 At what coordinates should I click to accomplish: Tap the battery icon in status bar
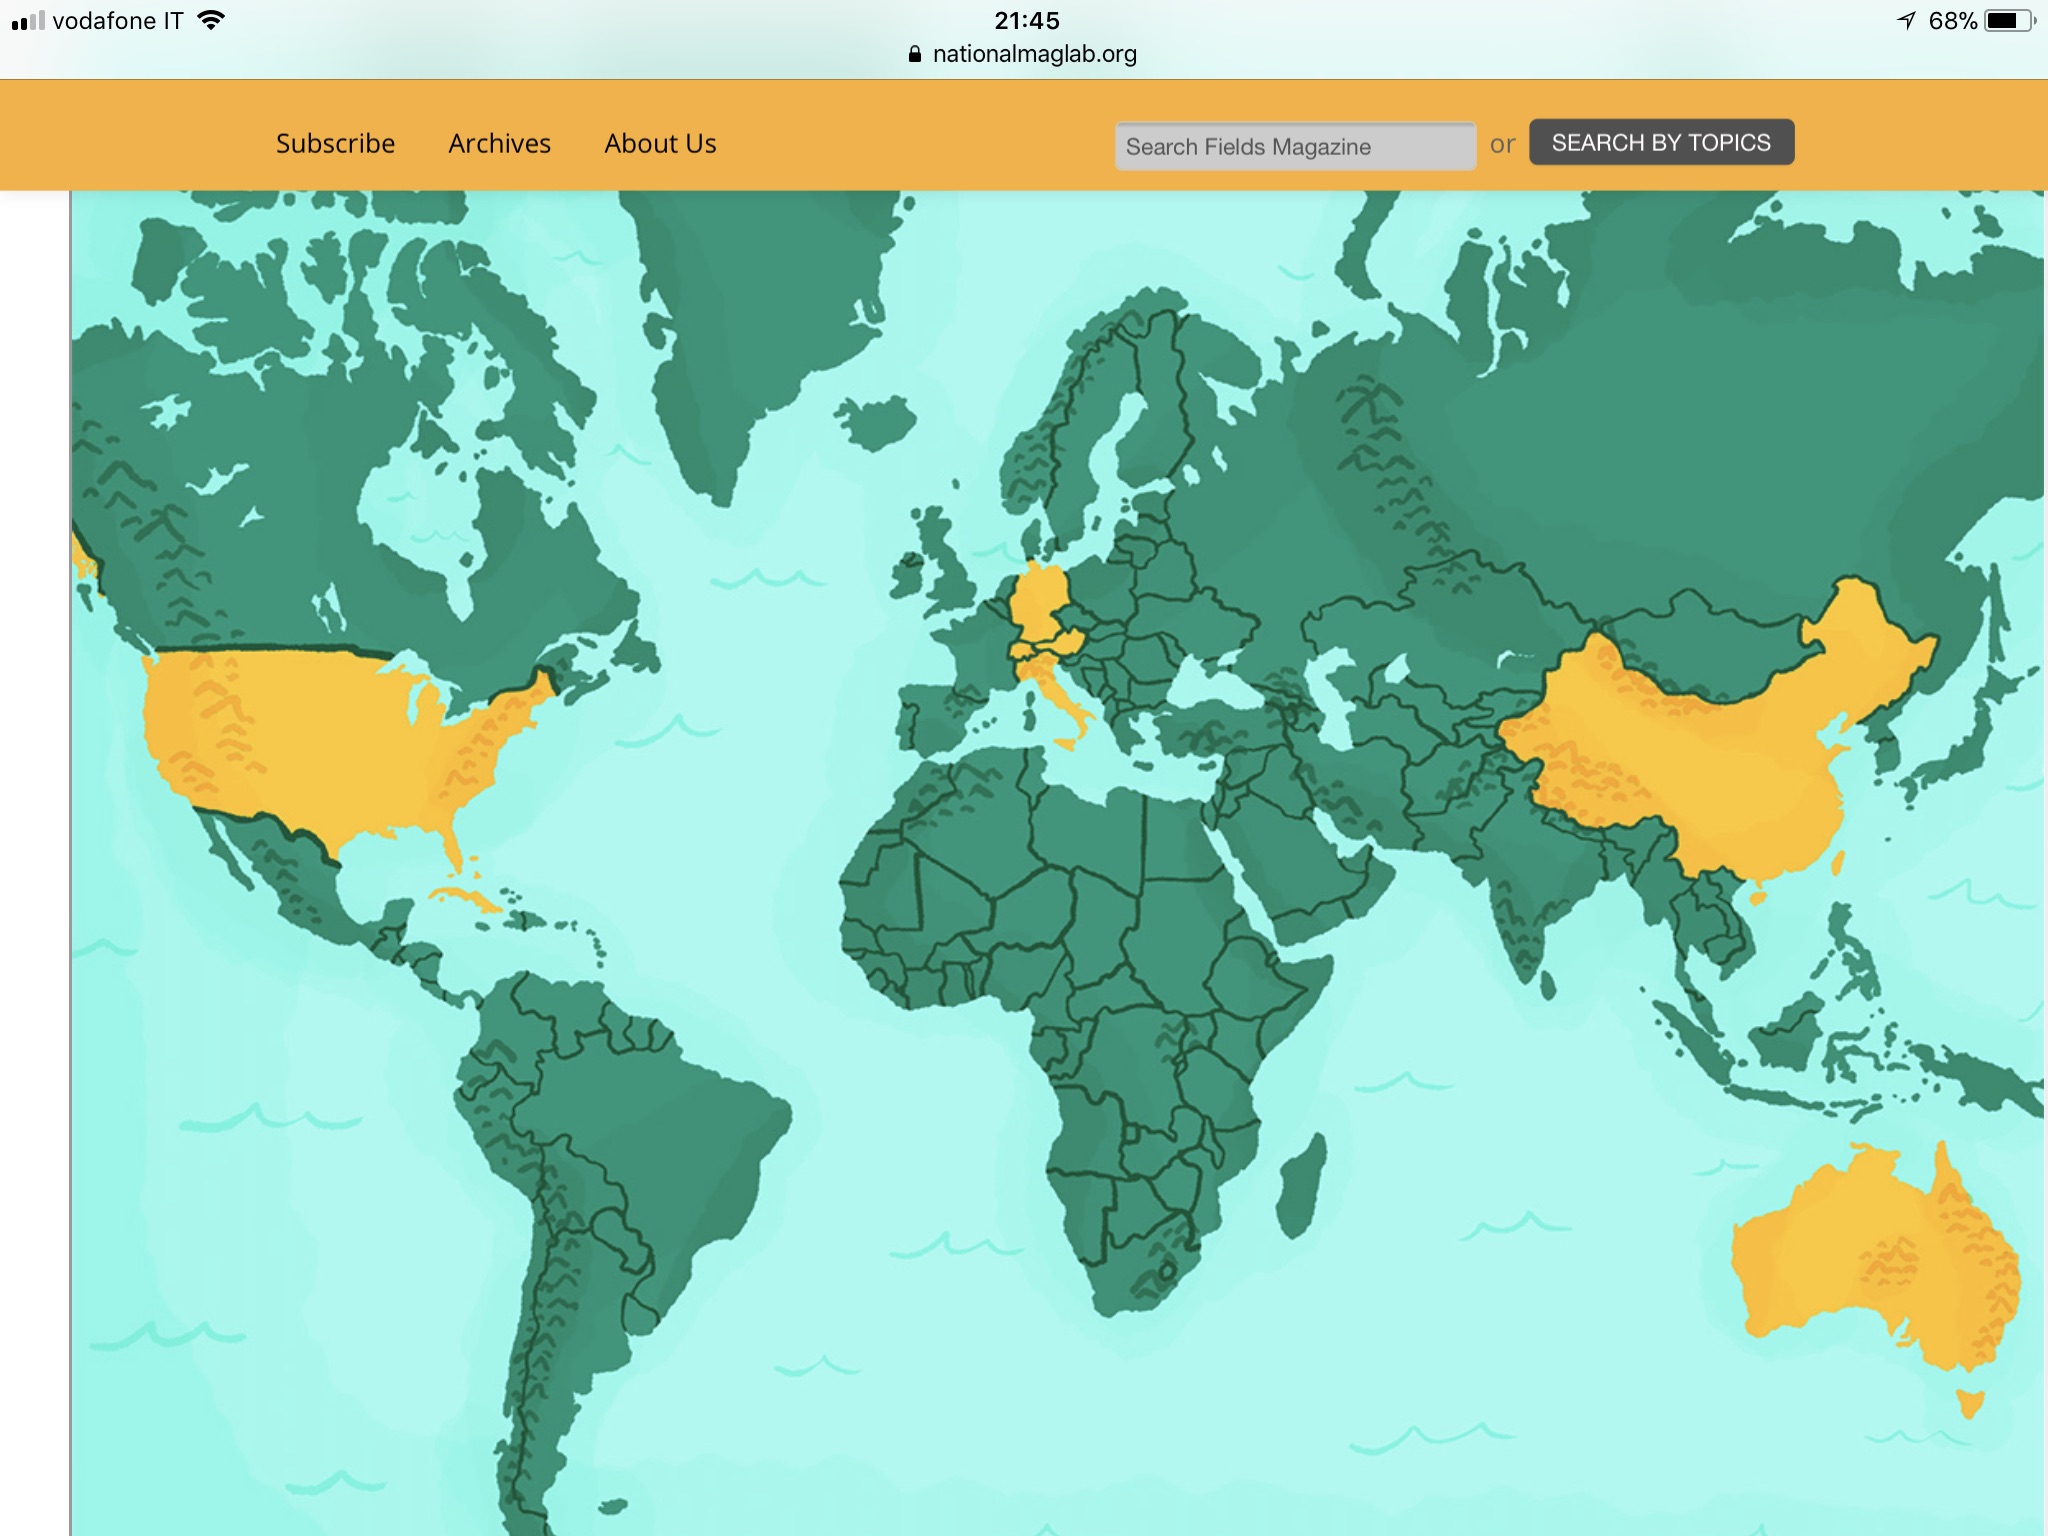[x=2008, y=21]
